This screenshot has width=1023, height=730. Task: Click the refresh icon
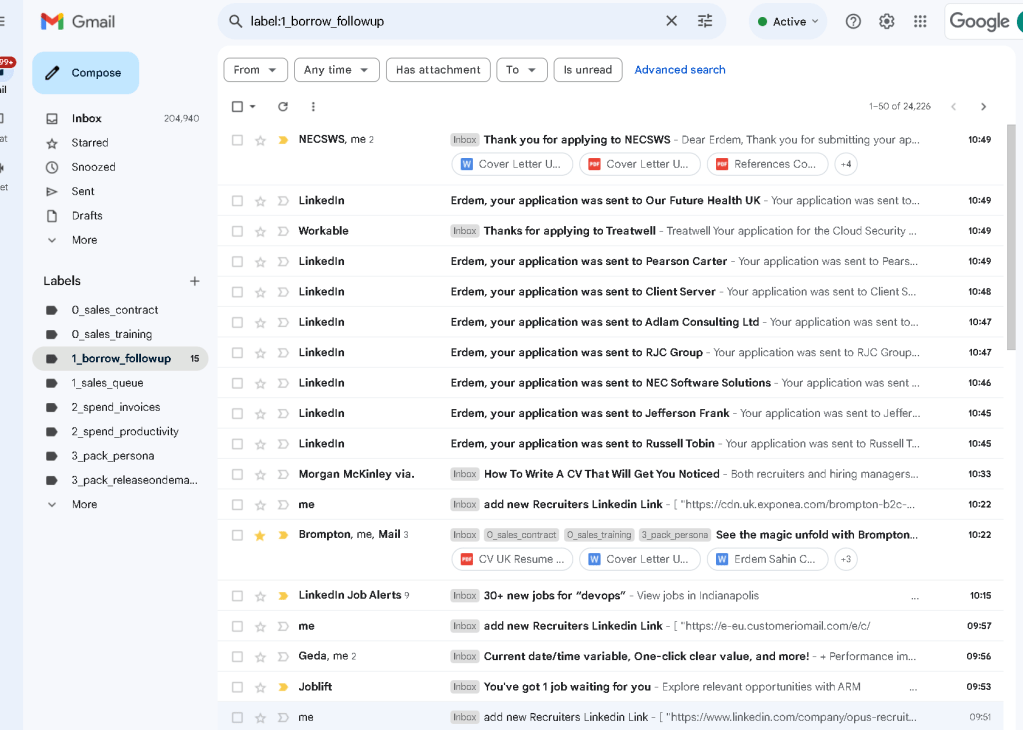[282, 106]
